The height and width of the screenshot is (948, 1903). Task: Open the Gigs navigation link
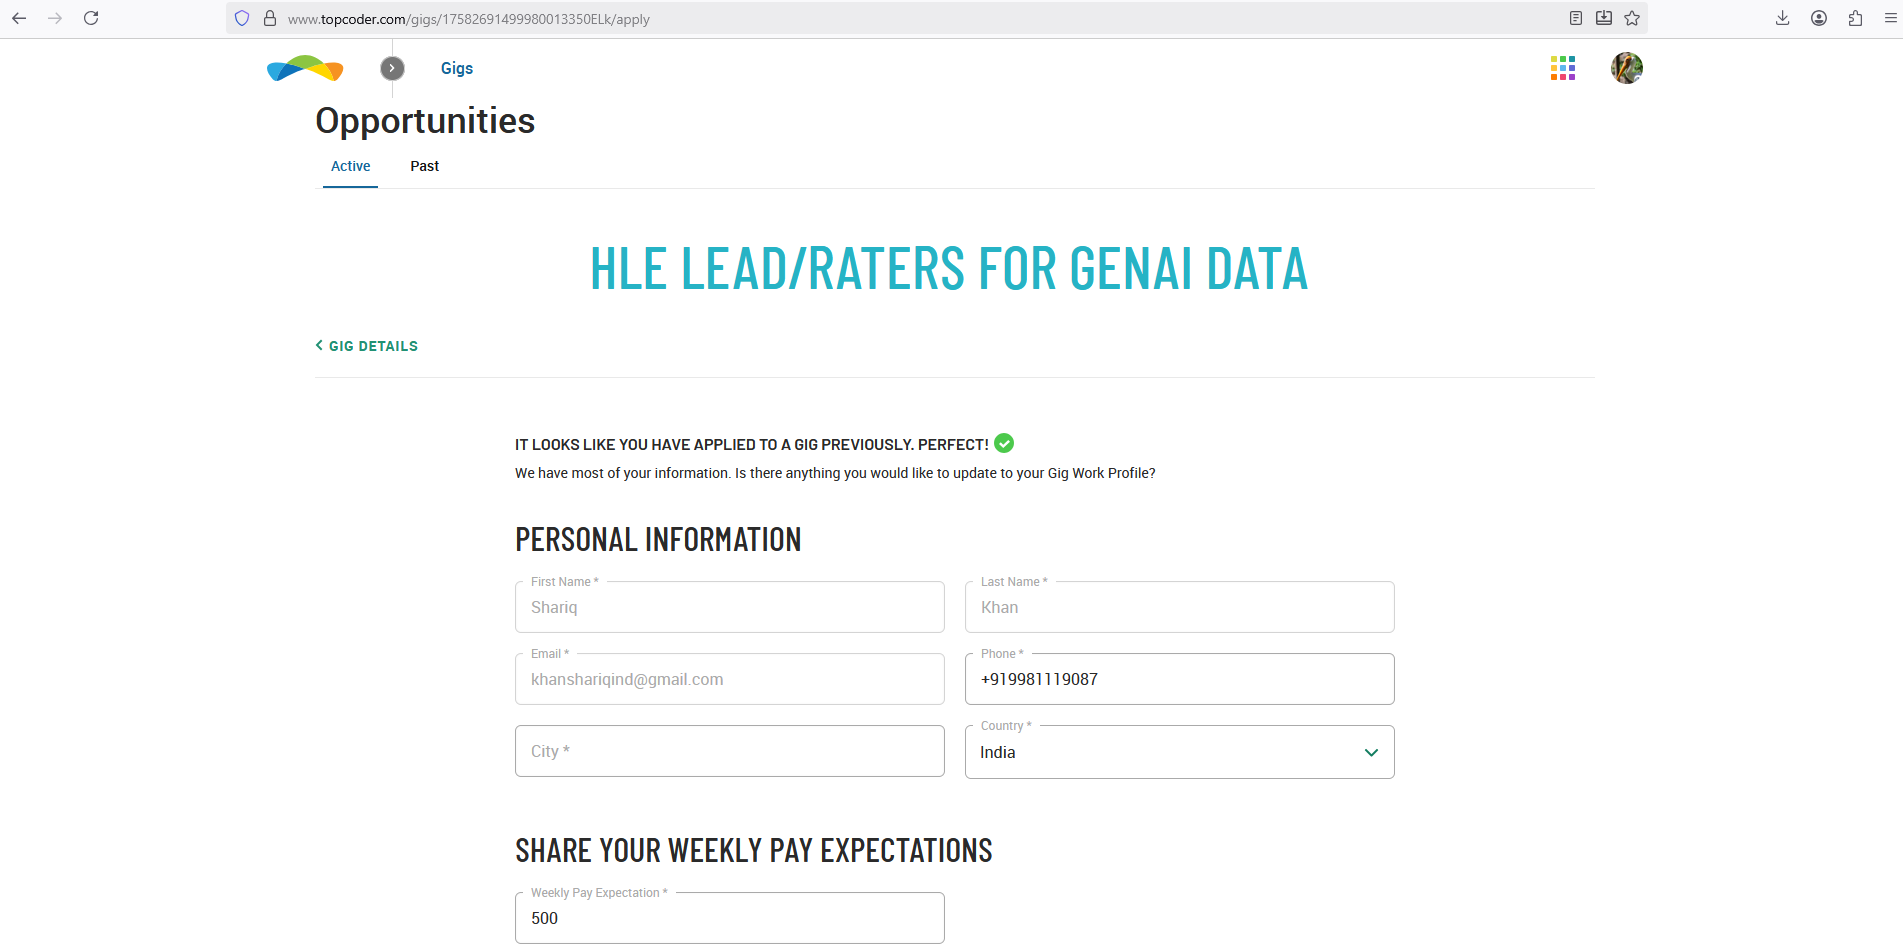point(456,68)
